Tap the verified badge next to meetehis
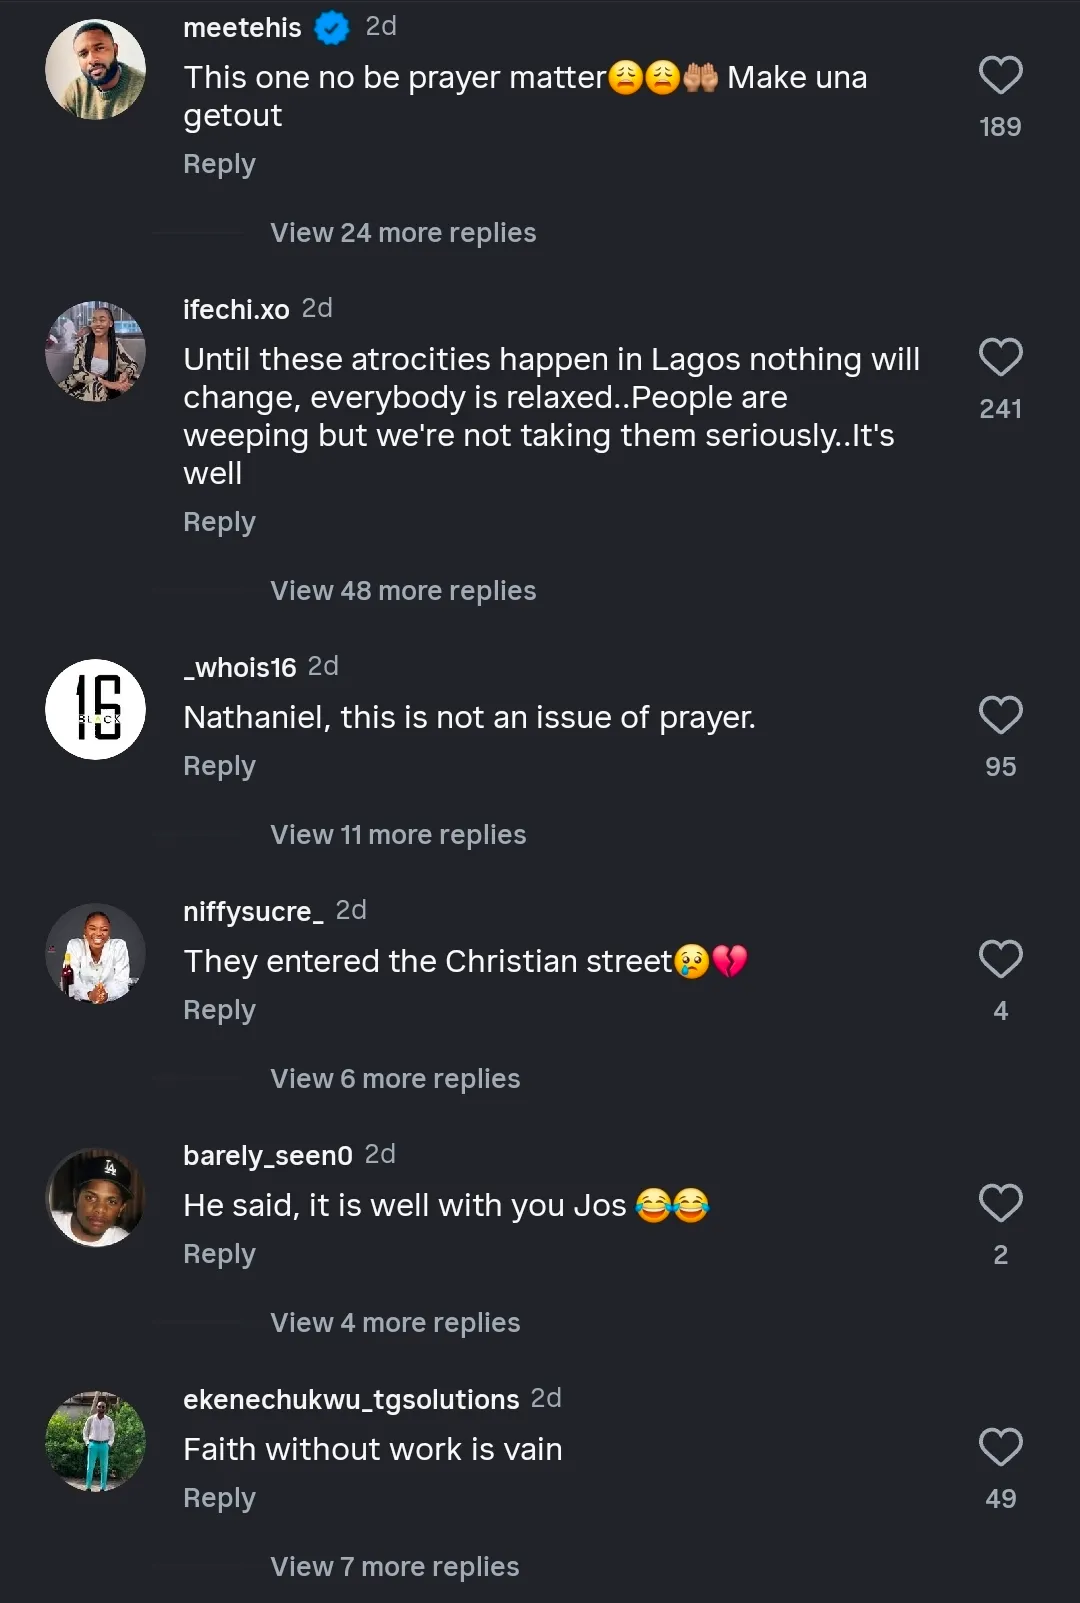Screen dimensions: 1080x1603 pos(332,28)
